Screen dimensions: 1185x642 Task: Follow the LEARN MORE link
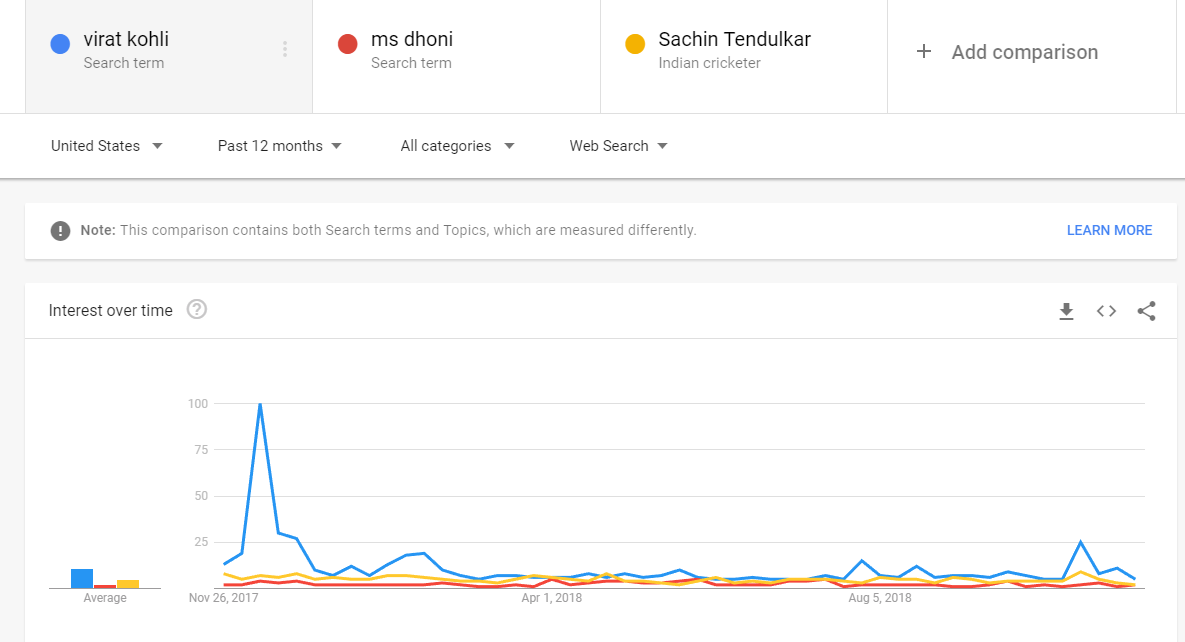tap(1109, 231)
